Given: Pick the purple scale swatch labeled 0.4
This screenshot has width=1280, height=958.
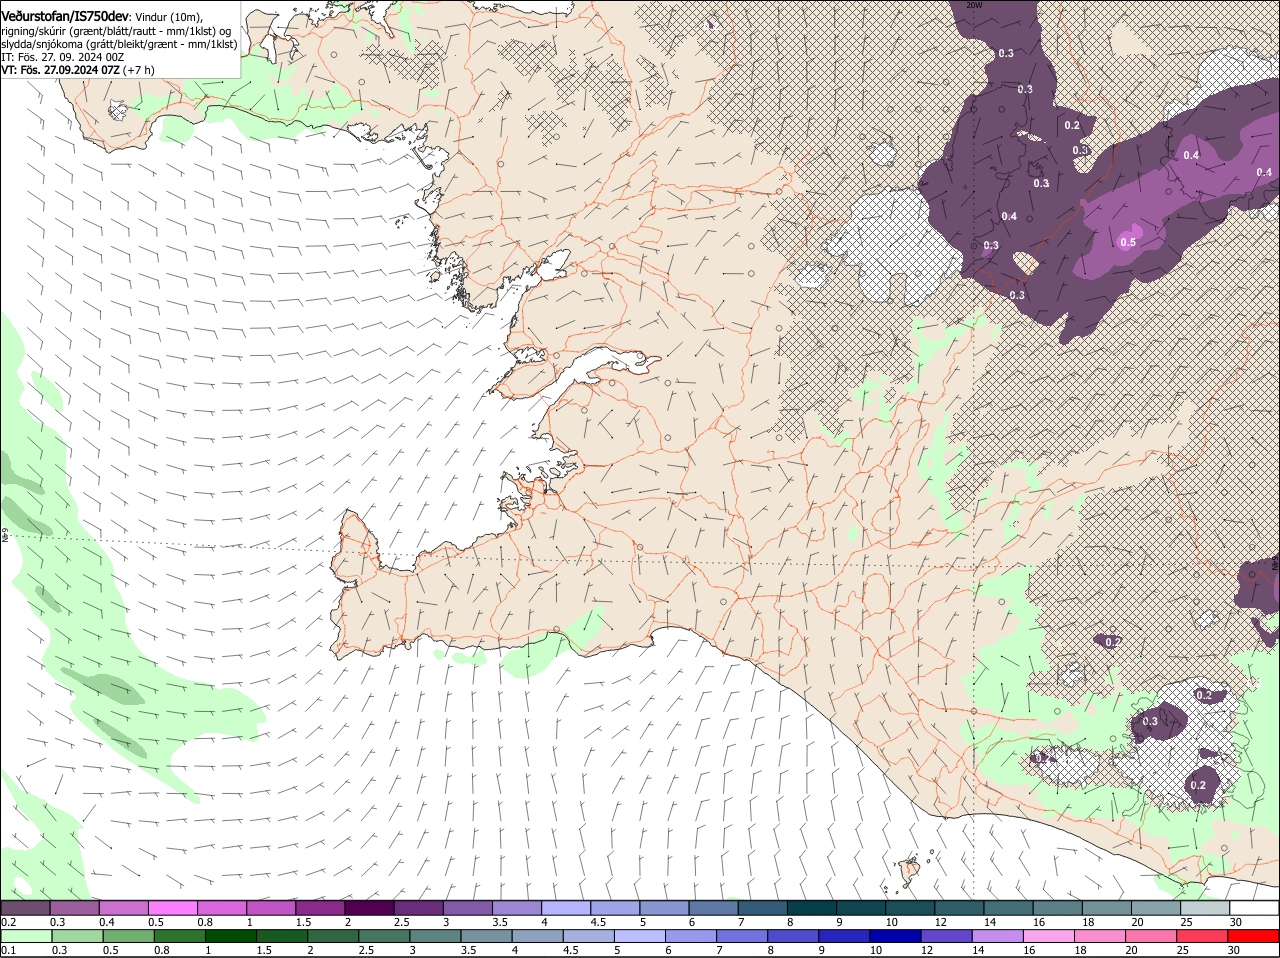Looking at the screenshot, I should 123,908.
